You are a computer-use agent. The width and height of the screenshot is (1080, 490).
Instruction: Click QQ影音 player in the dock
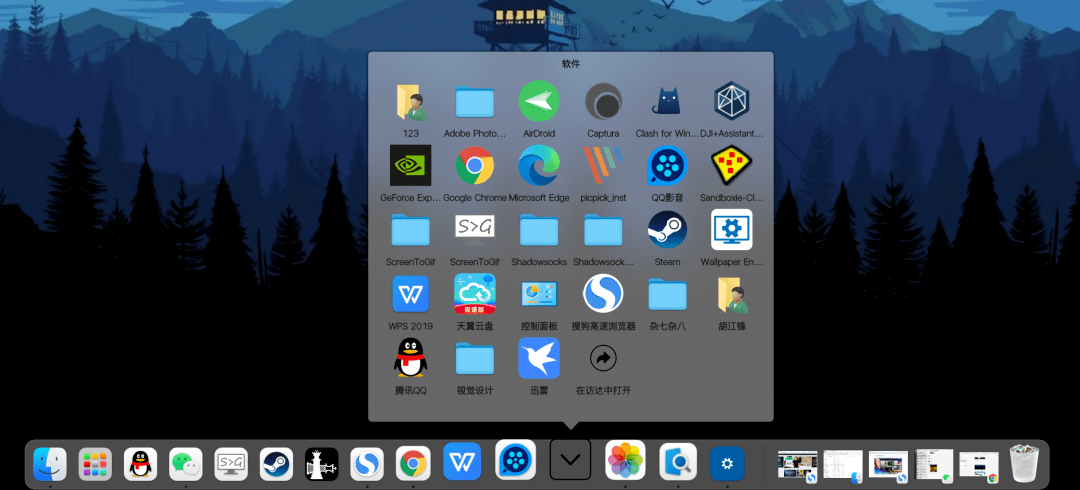point(515,460)
